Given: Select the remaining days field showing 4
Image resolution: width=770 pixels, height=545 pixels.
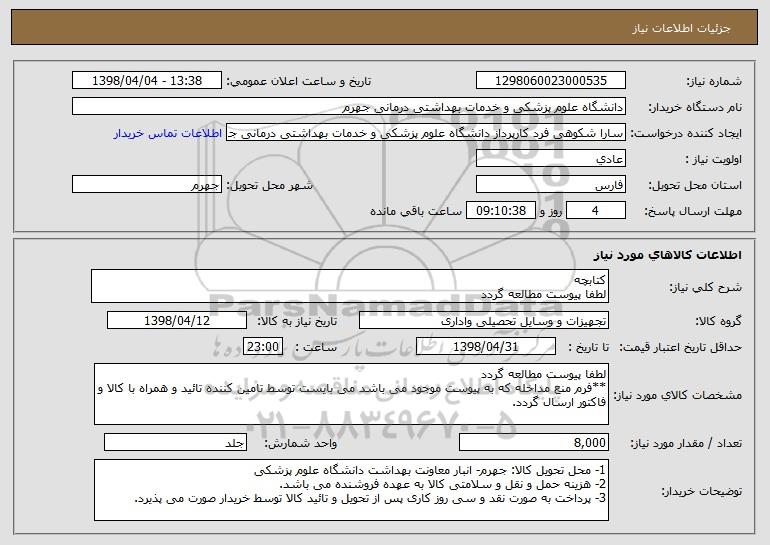Looking at the screenshot, I should (x=596, y=211).
